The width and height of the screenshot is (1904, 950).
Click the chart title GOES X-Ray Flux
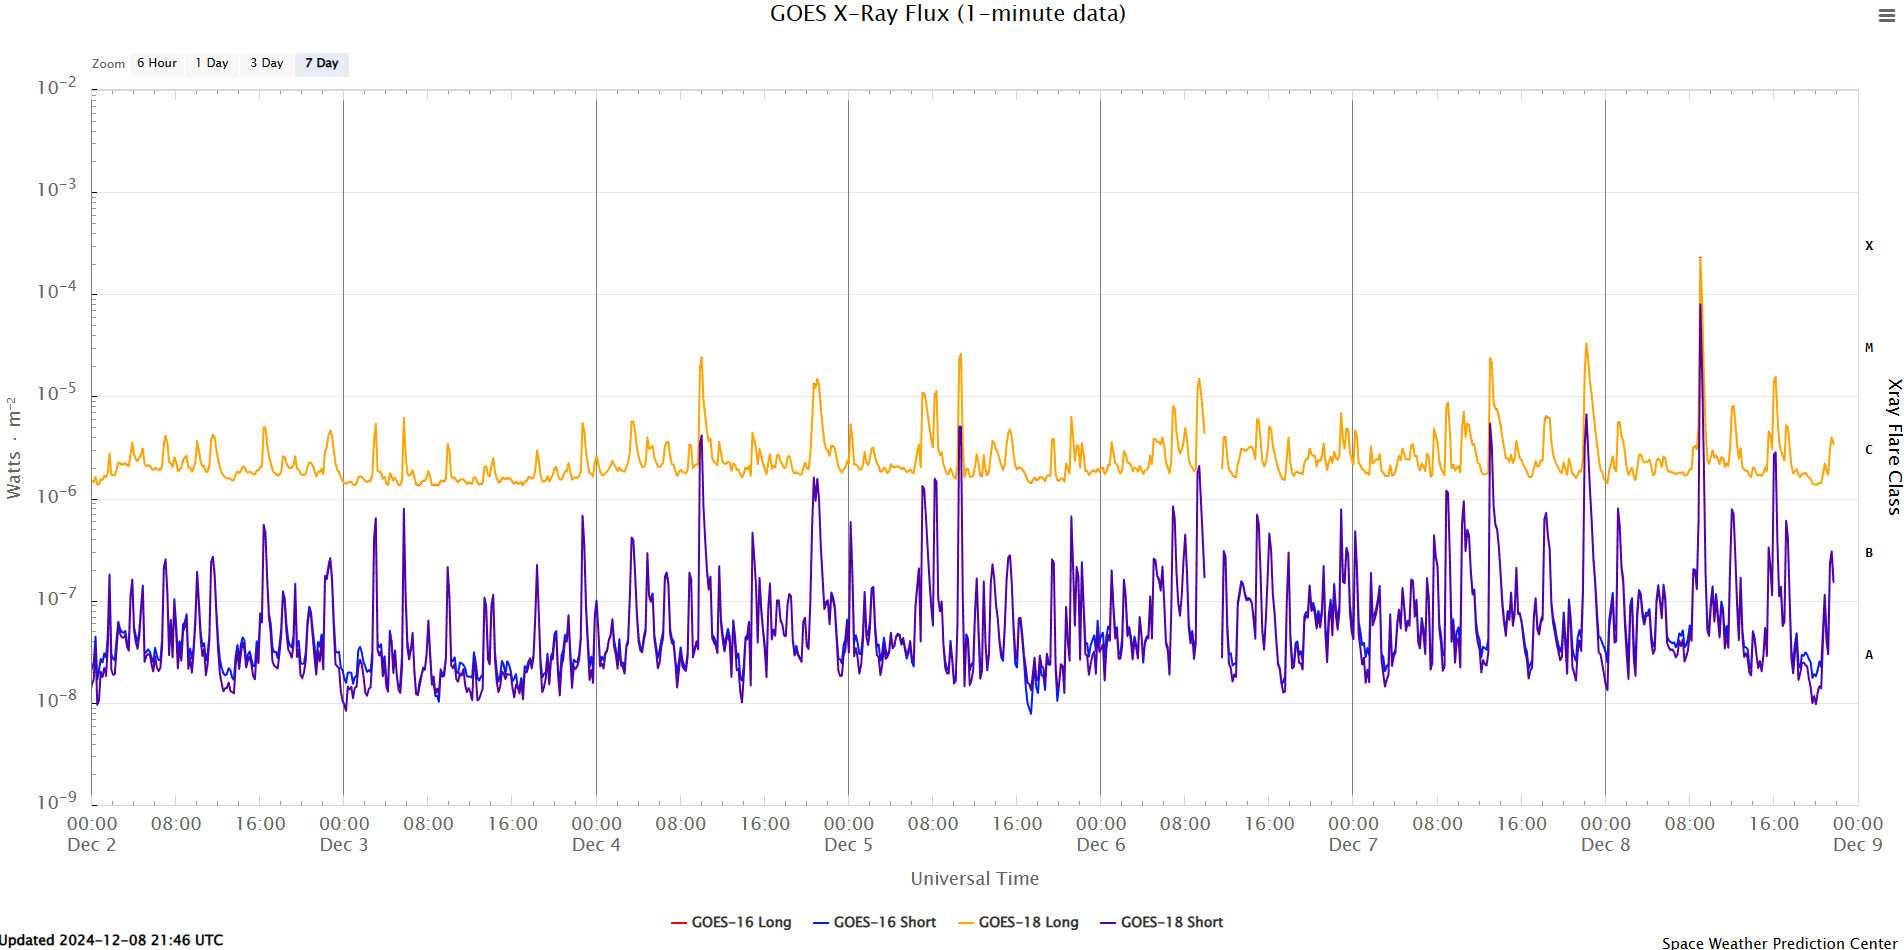coord(947,14)
